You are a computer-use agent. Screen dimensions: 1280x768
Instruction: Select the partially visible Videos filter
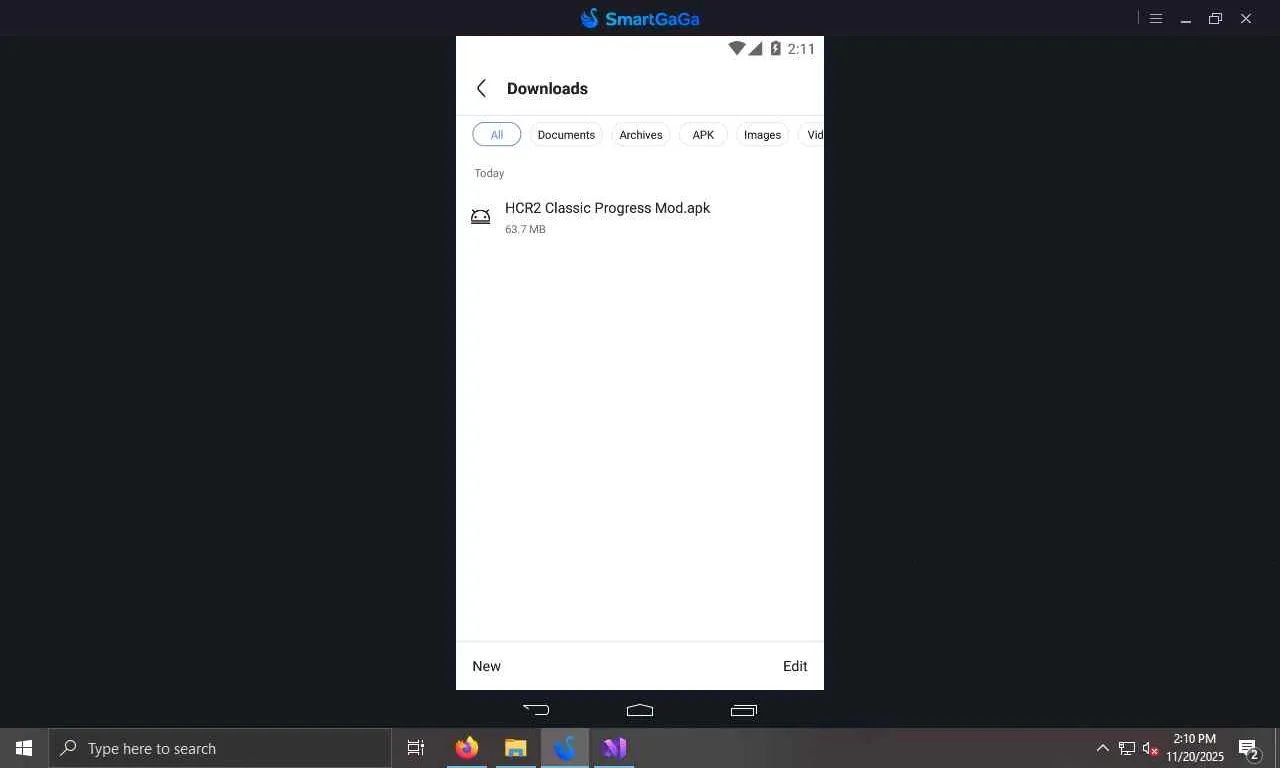point(811,135)
